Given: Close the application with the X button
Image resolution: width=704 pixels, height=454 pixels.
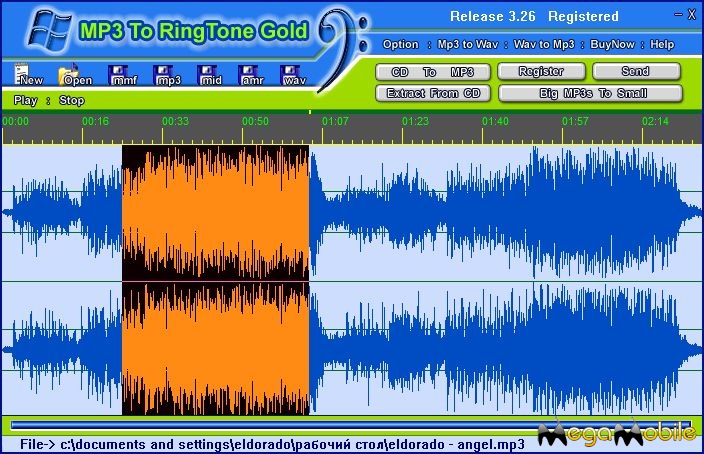Looking at the screenshot, I should (x=692, y=15).
